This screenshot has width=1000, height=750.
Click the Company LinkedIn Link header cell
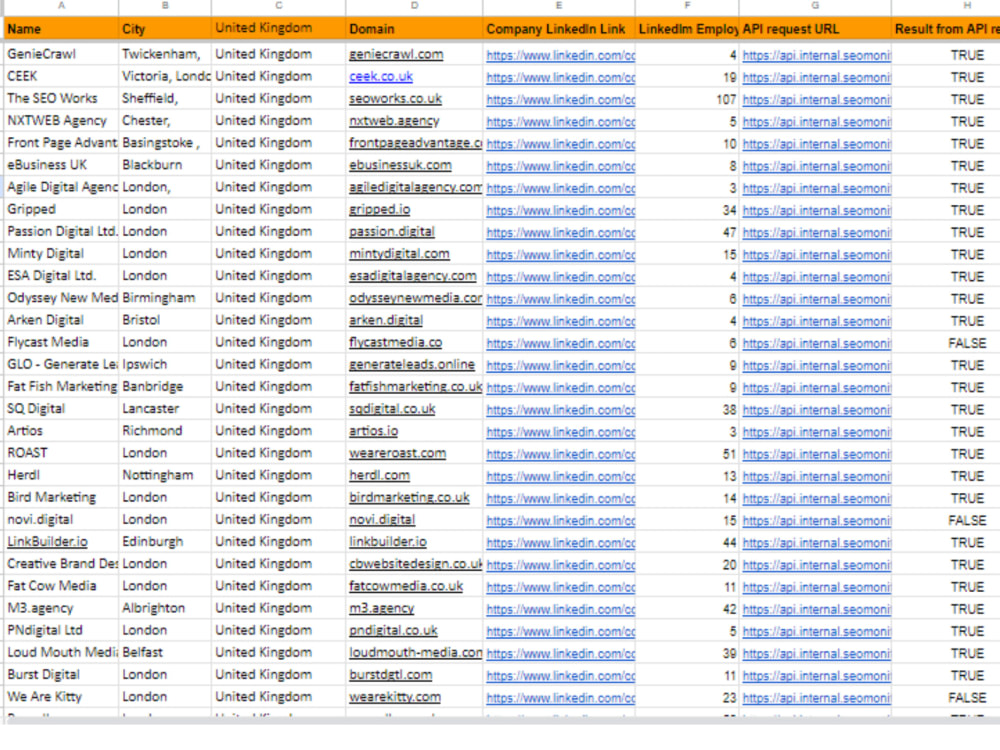[x=559, y=29]
